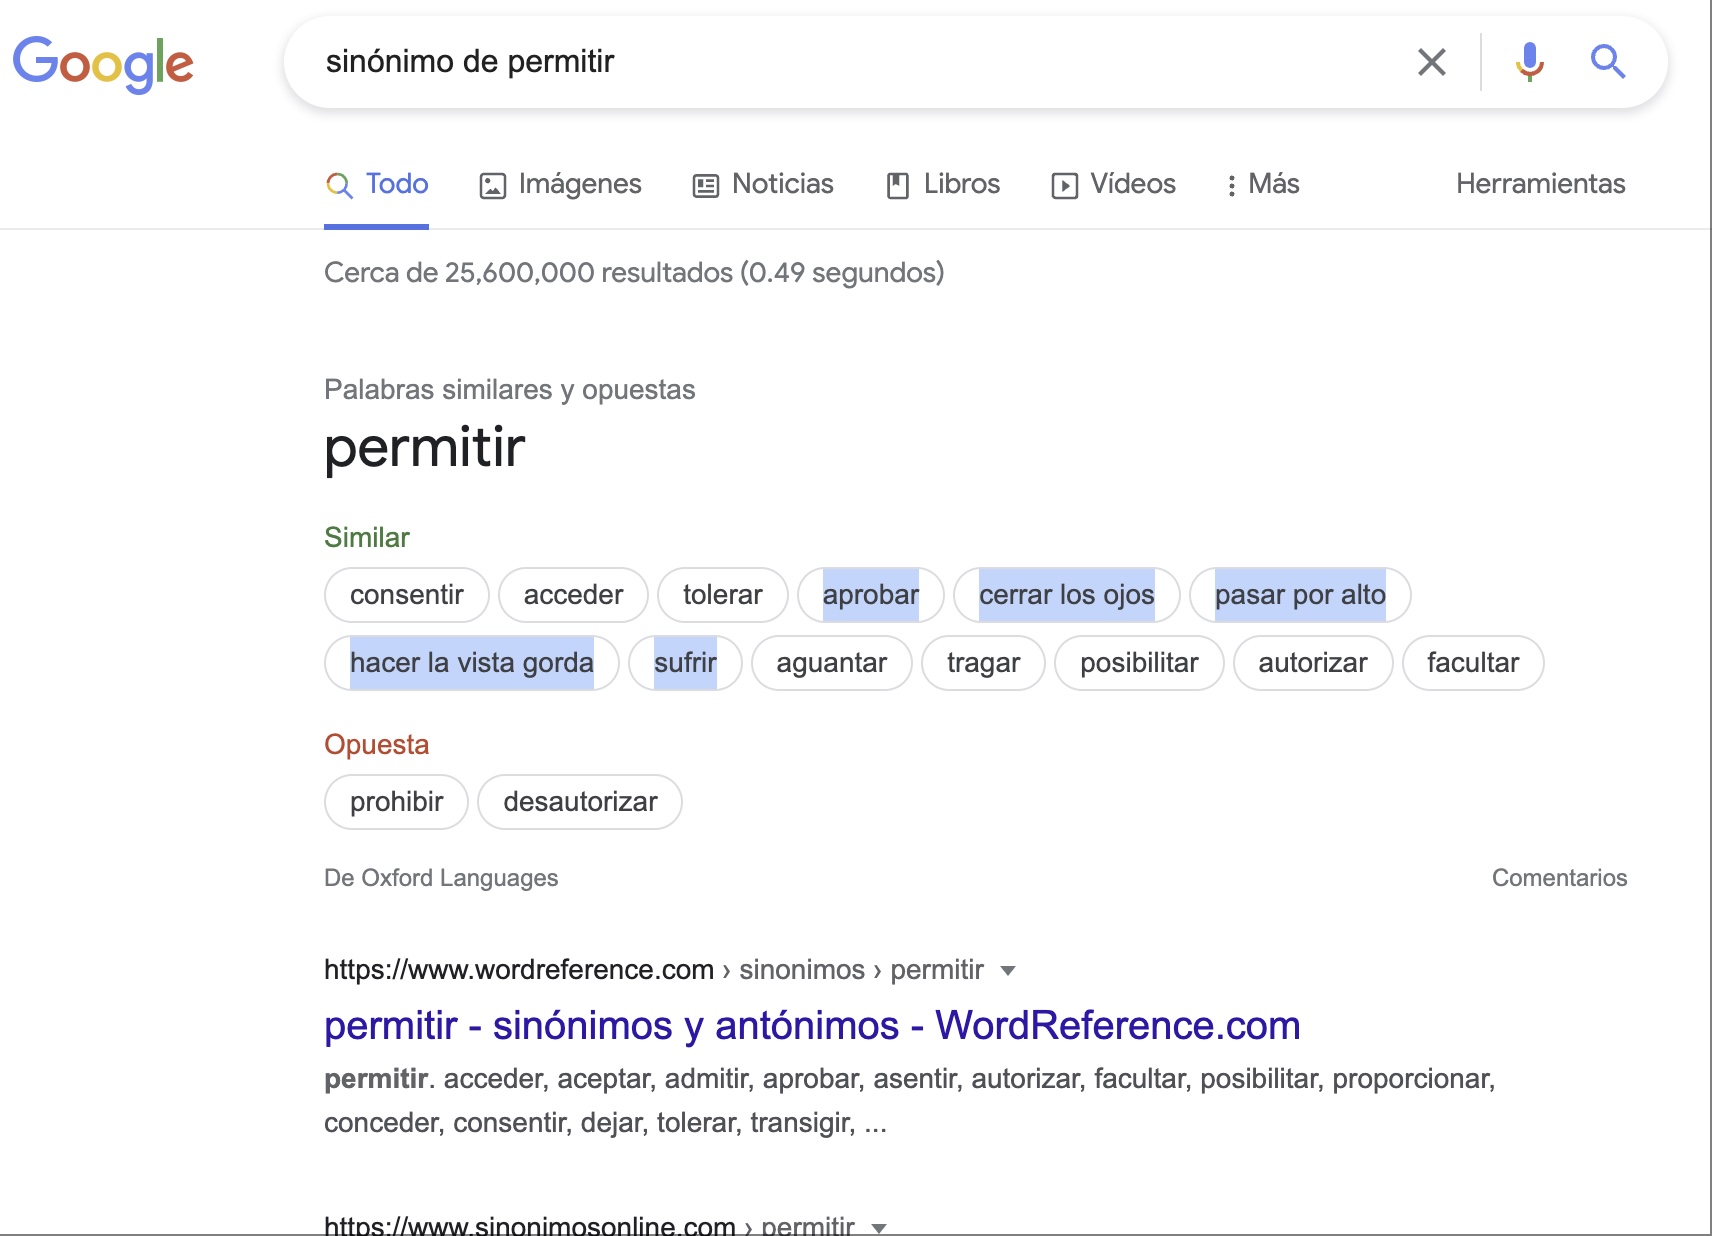Click the 'hacer la vista gorda' chip

click(x=471, y=663)
